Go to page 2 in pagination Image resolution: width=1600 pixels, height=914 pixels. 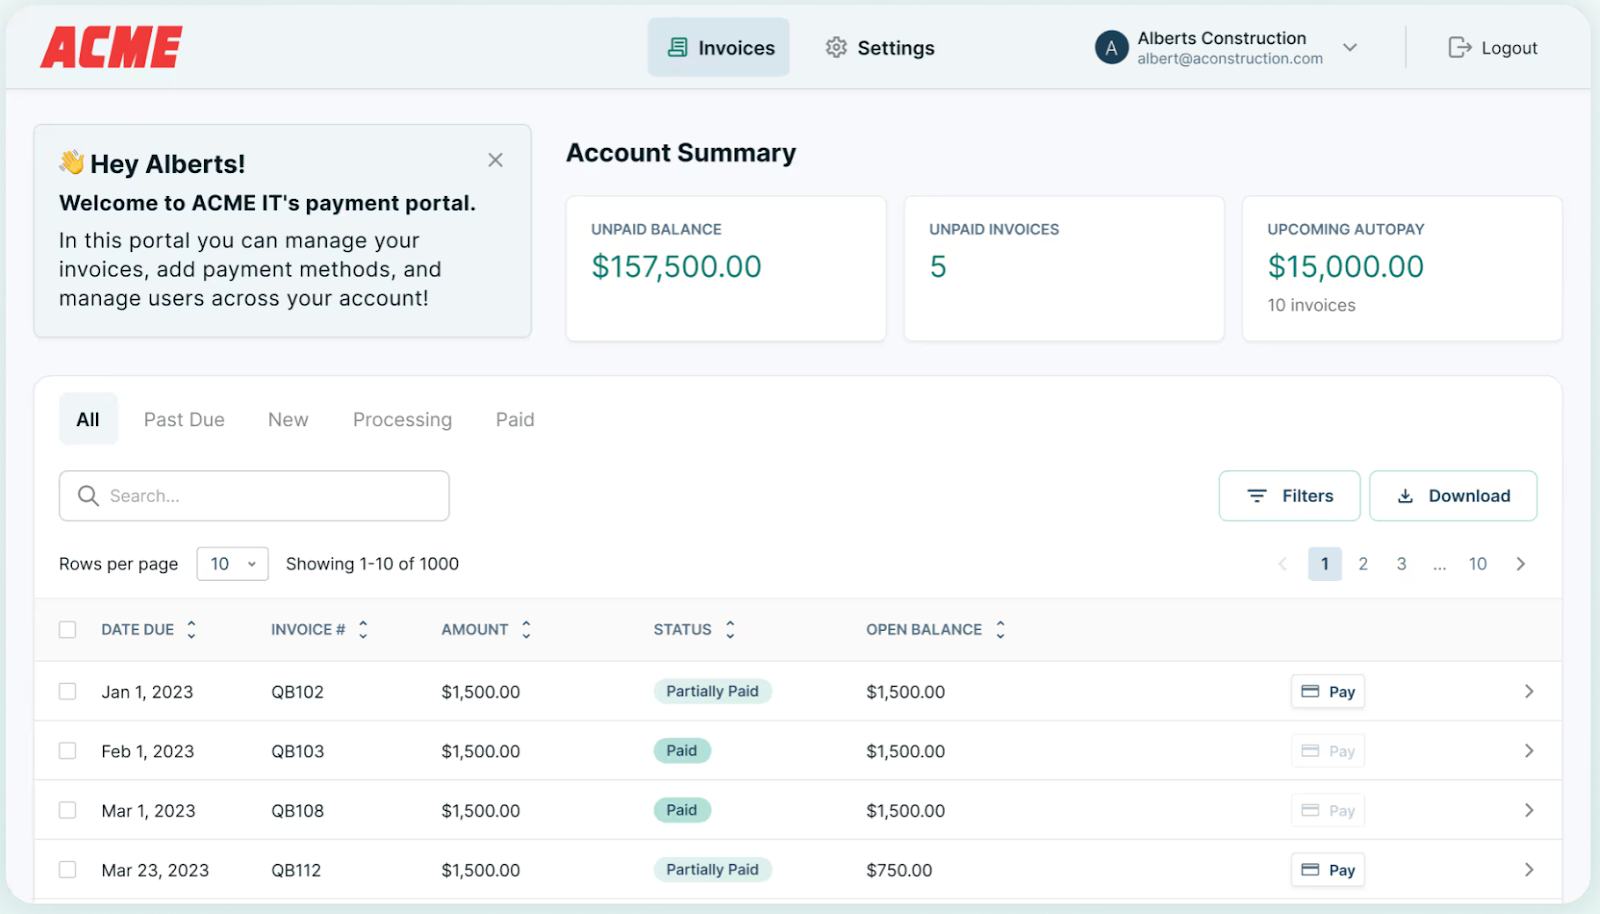click(1363, 564)
